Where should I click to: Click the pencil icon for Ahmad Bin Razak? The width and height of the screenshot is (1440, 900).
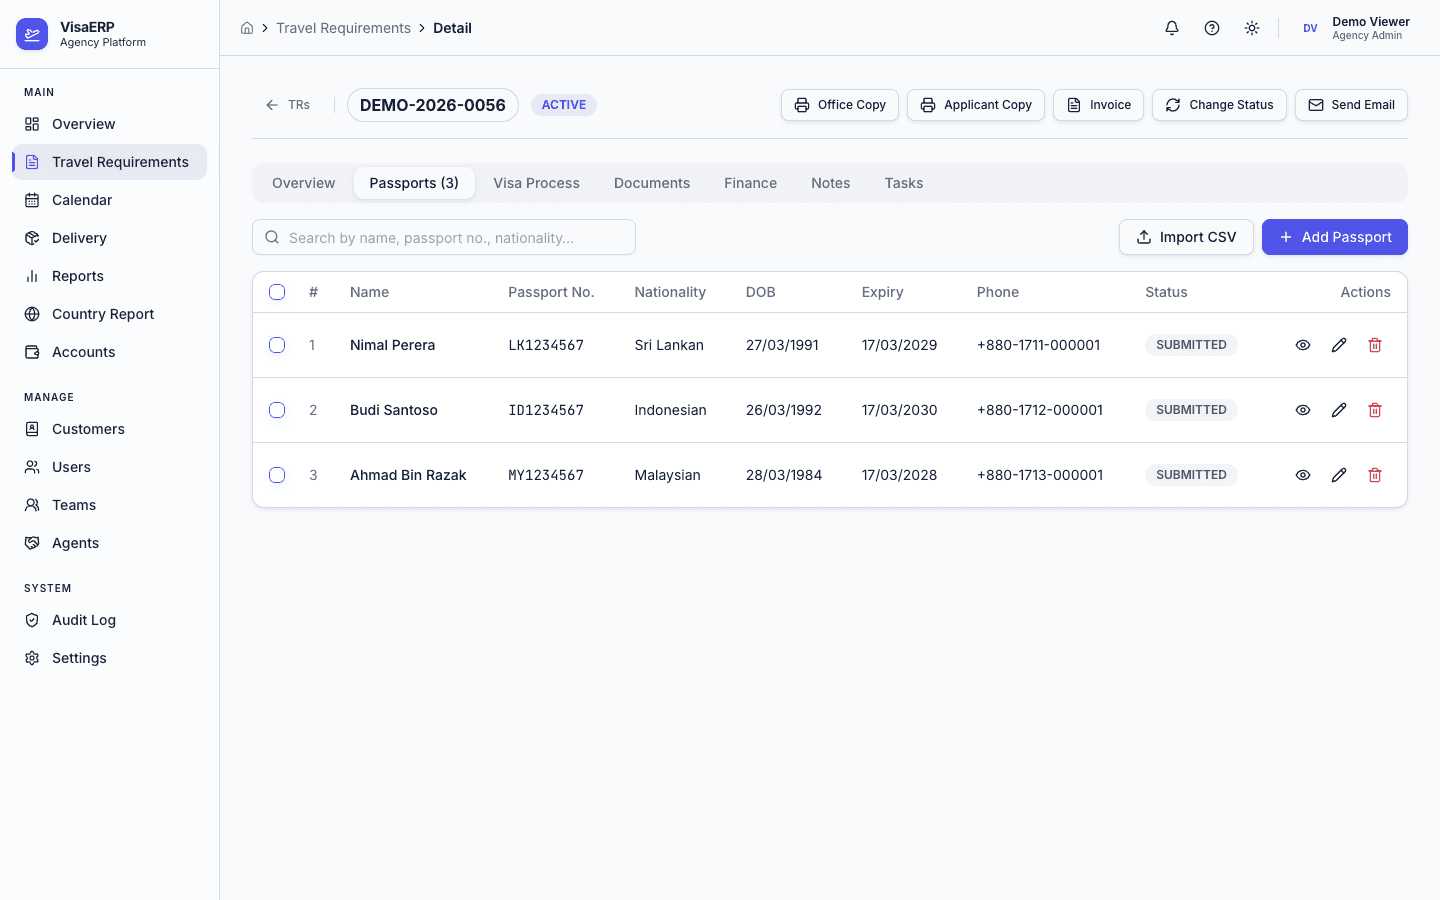[x=1339, y=475]
